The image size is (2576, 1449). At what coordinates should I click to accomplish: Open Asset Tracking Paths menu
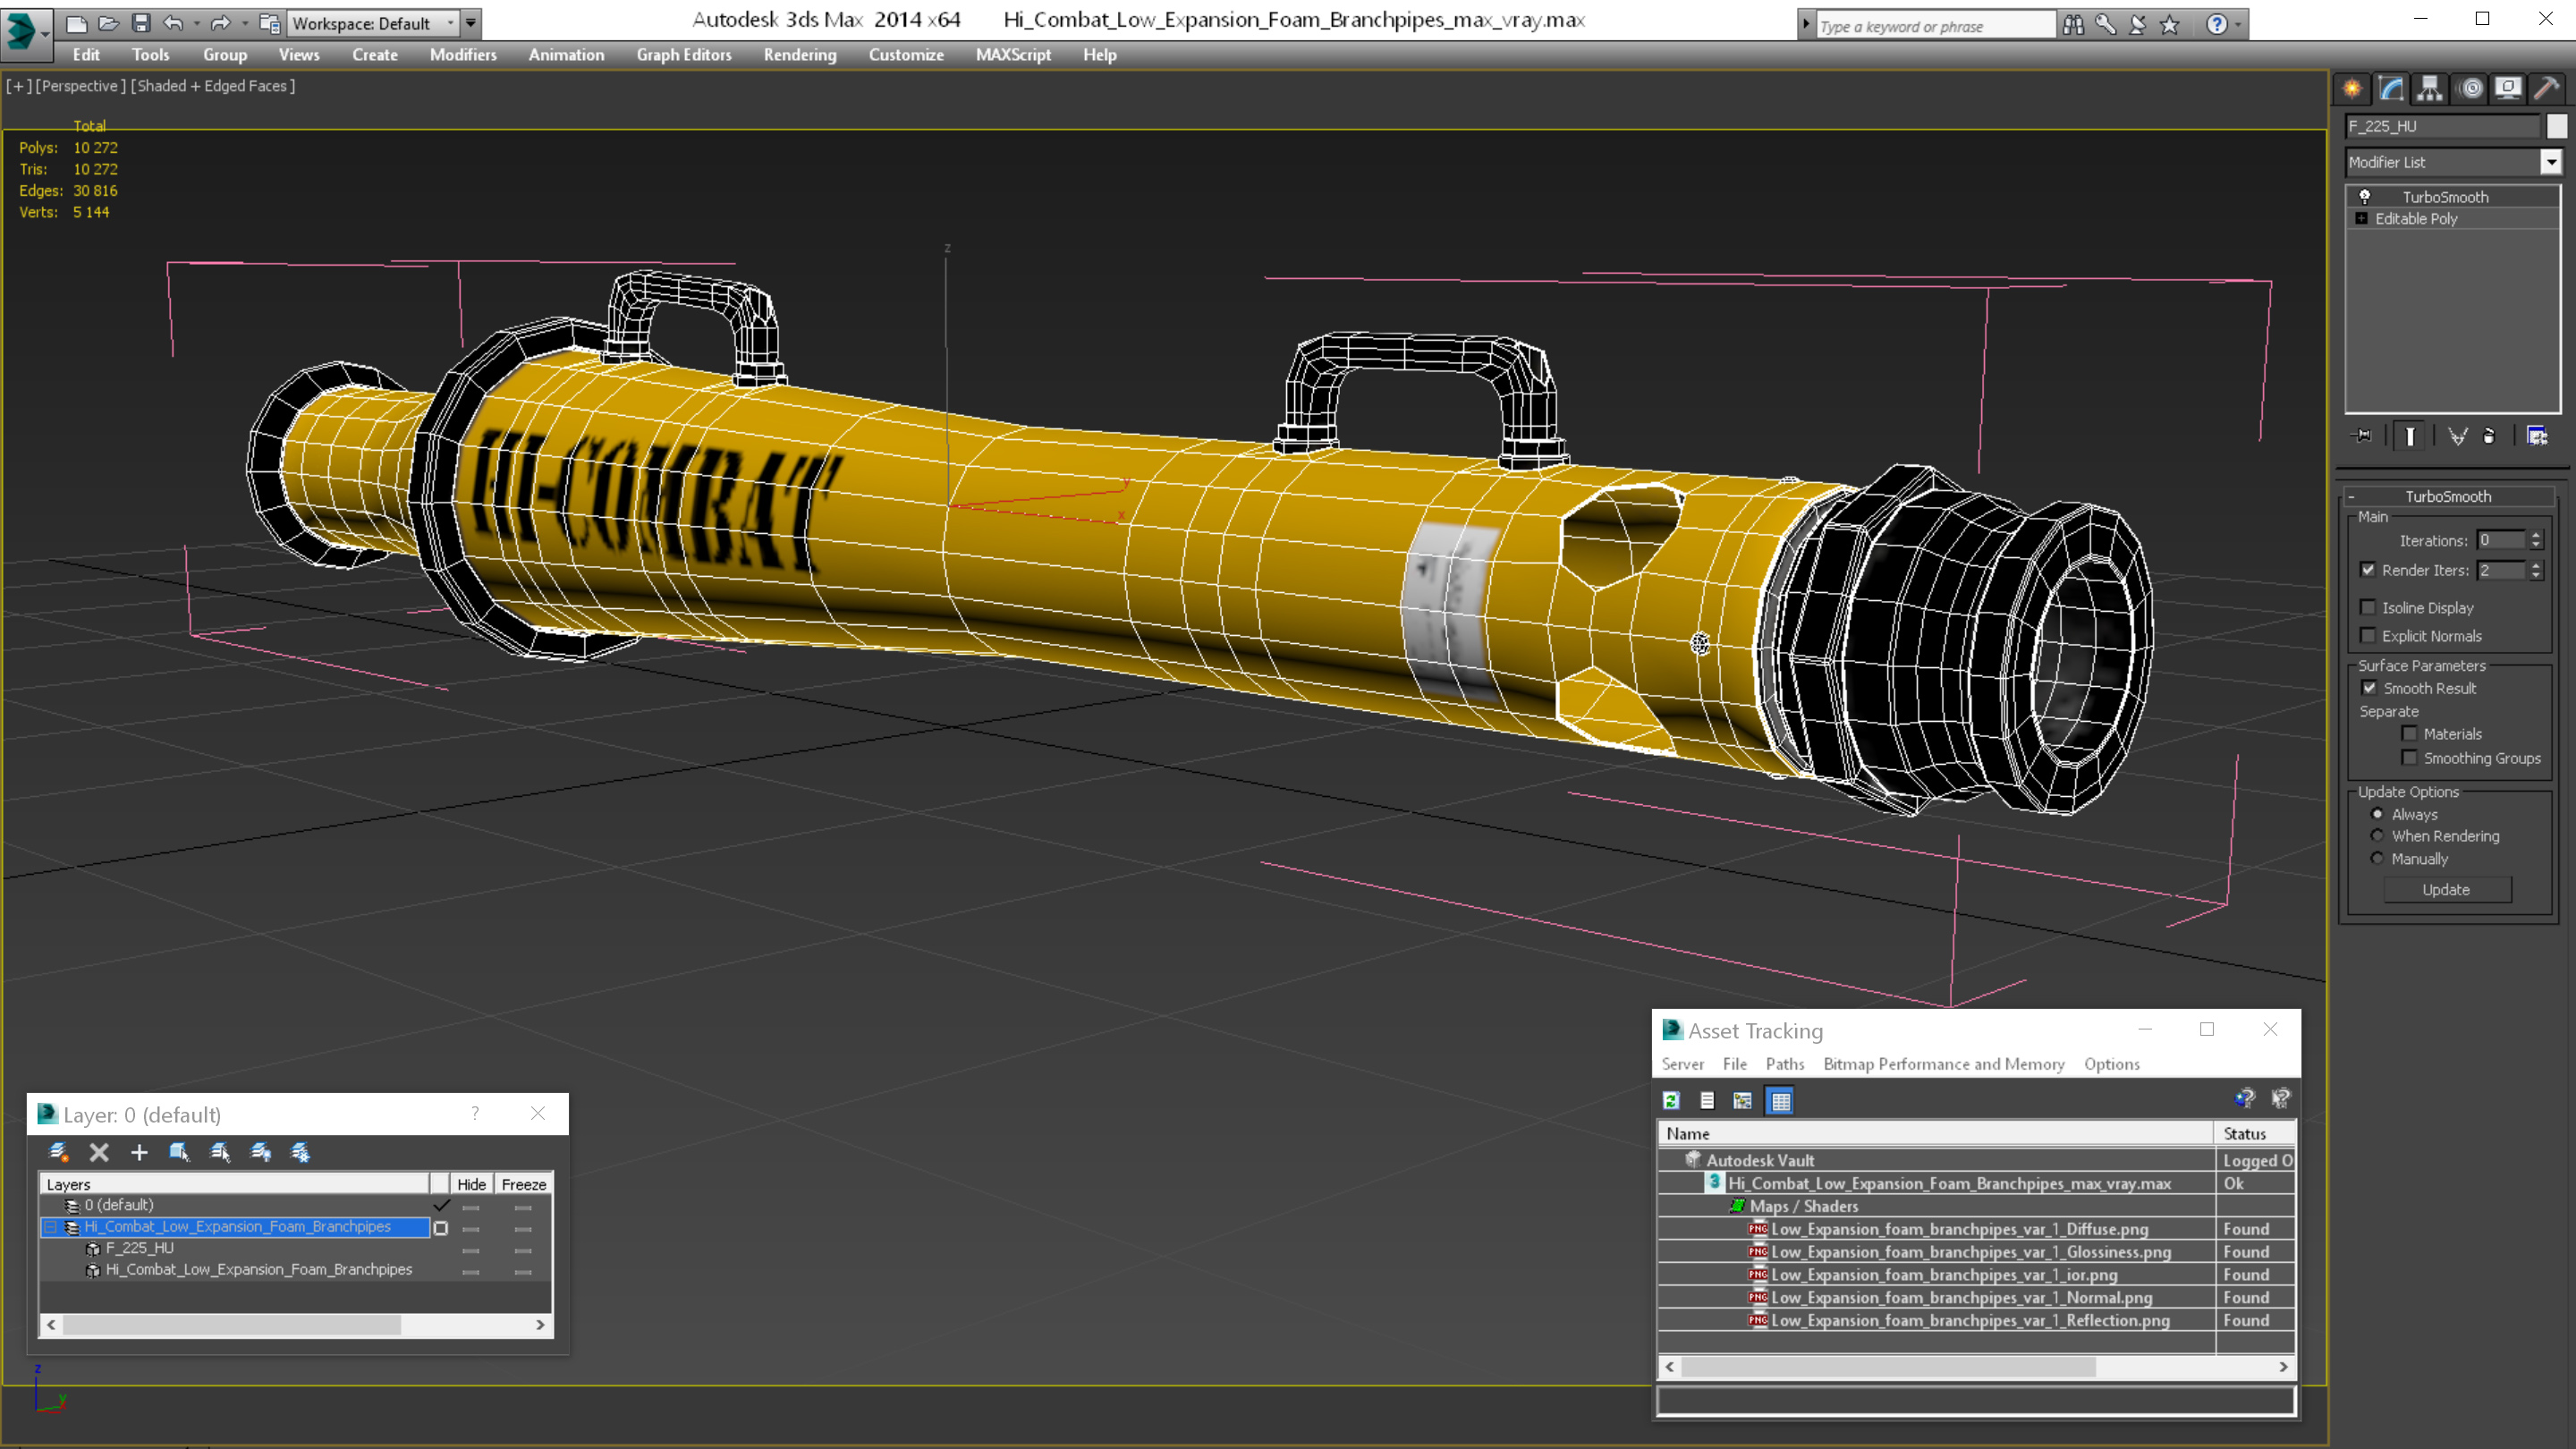[x=1785, y=1064]
